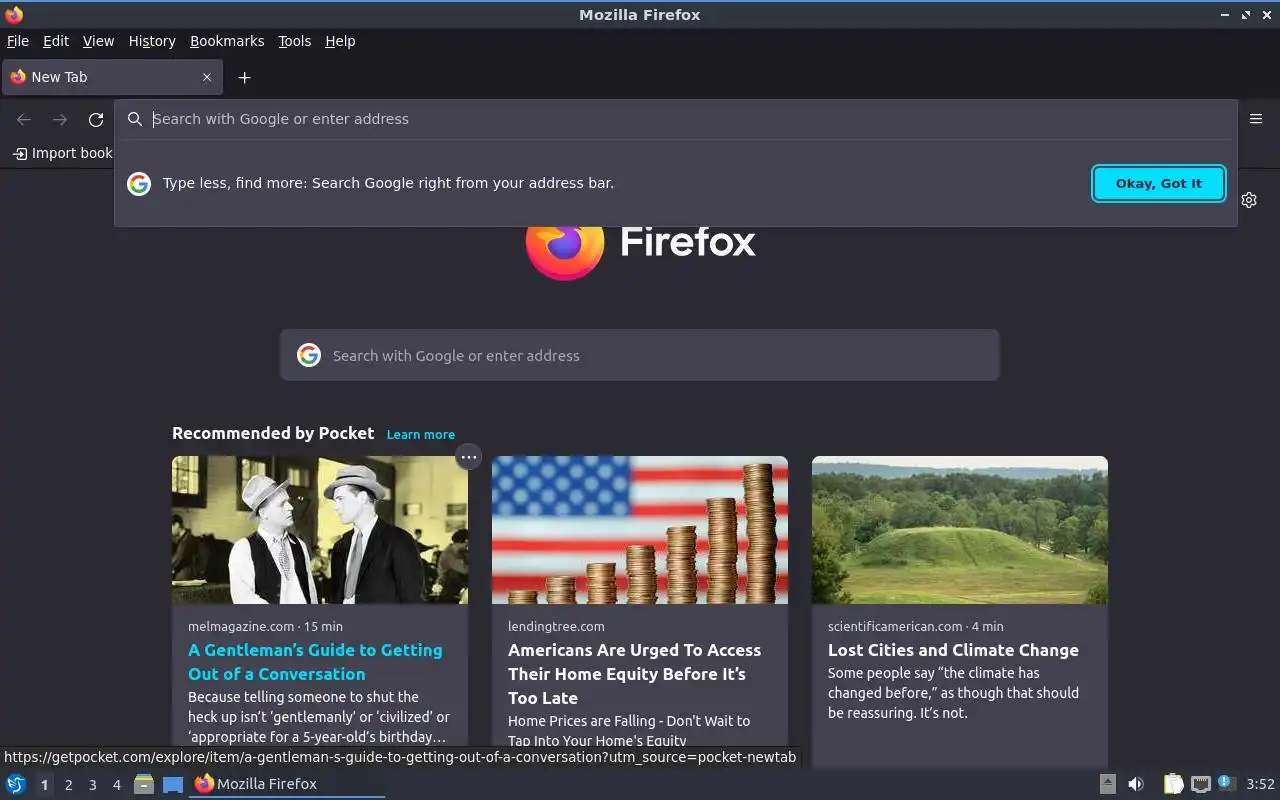The width and height of the screenshot is (1280, 800).
Task: Open the Help menu
Action: tap(340, 41)
